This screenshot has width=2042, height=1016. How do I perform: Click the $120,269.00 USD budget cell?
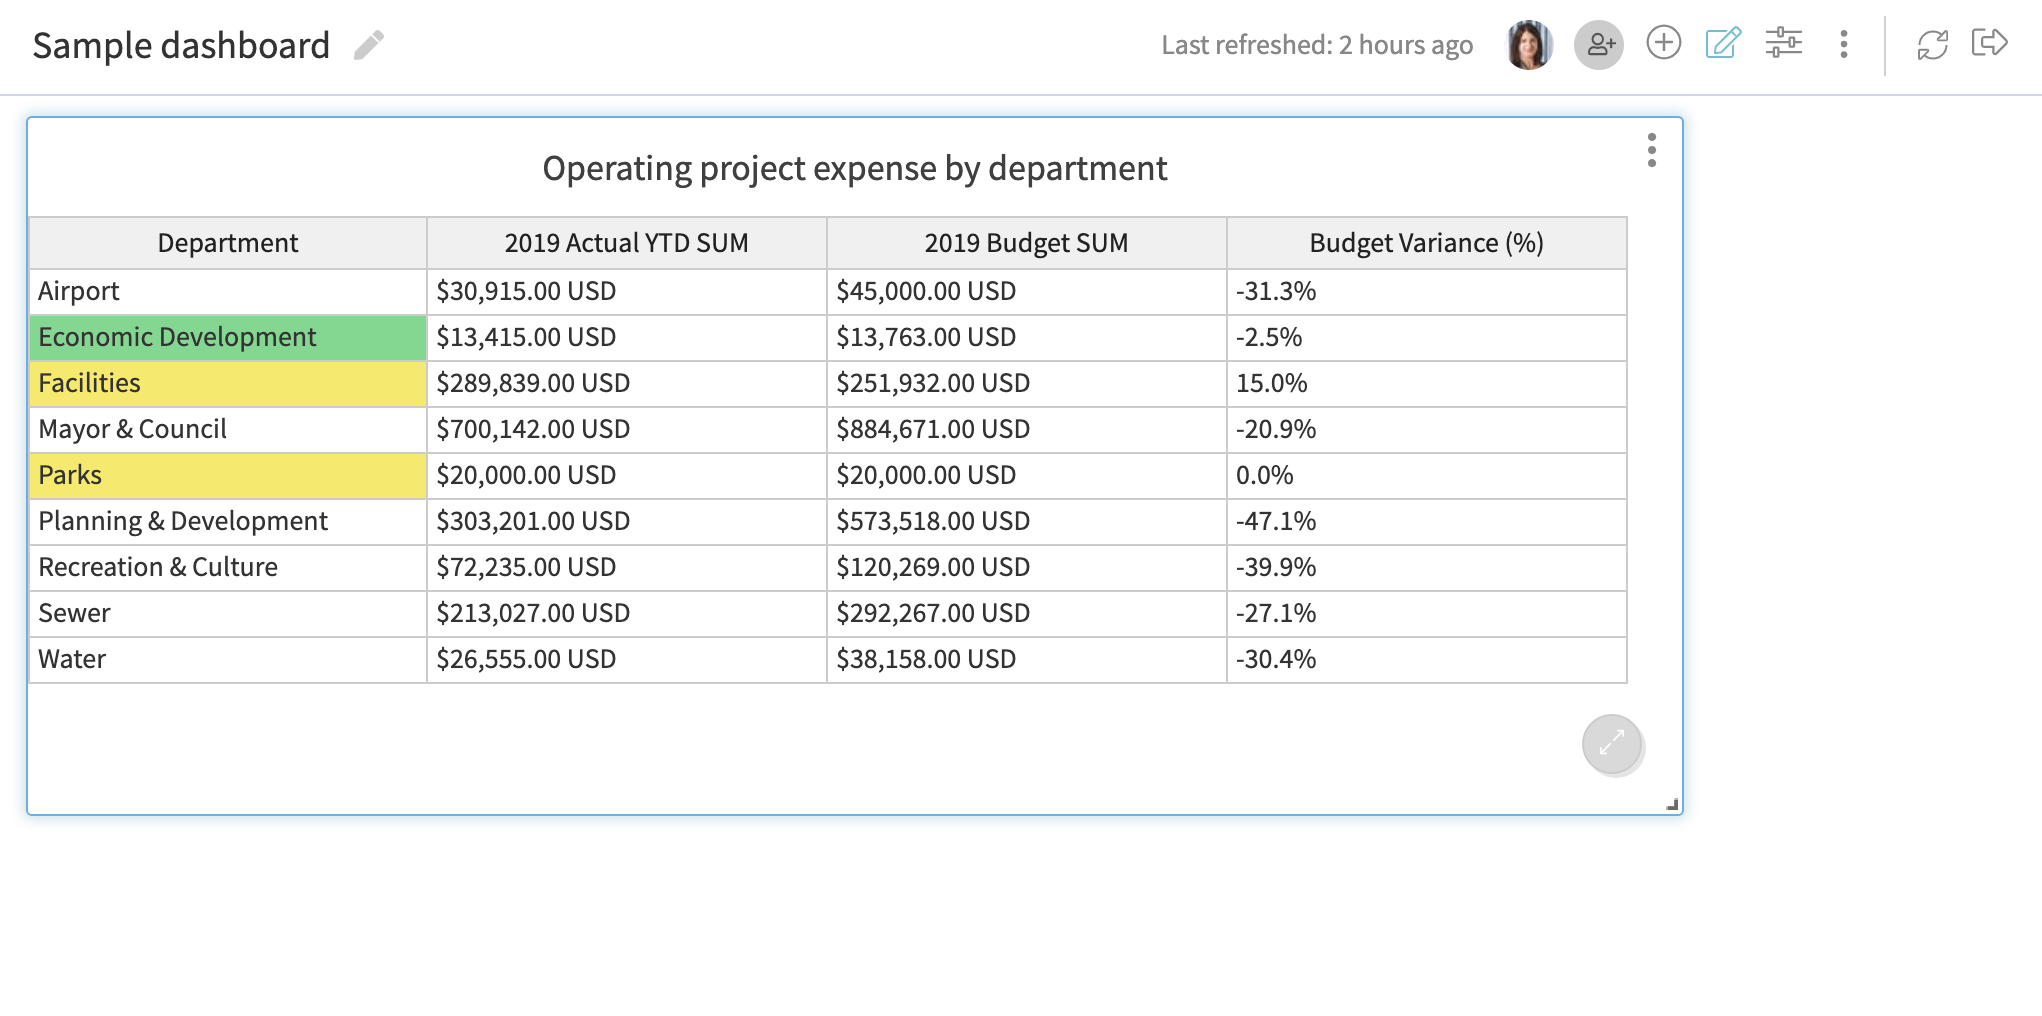(1027, 567)
